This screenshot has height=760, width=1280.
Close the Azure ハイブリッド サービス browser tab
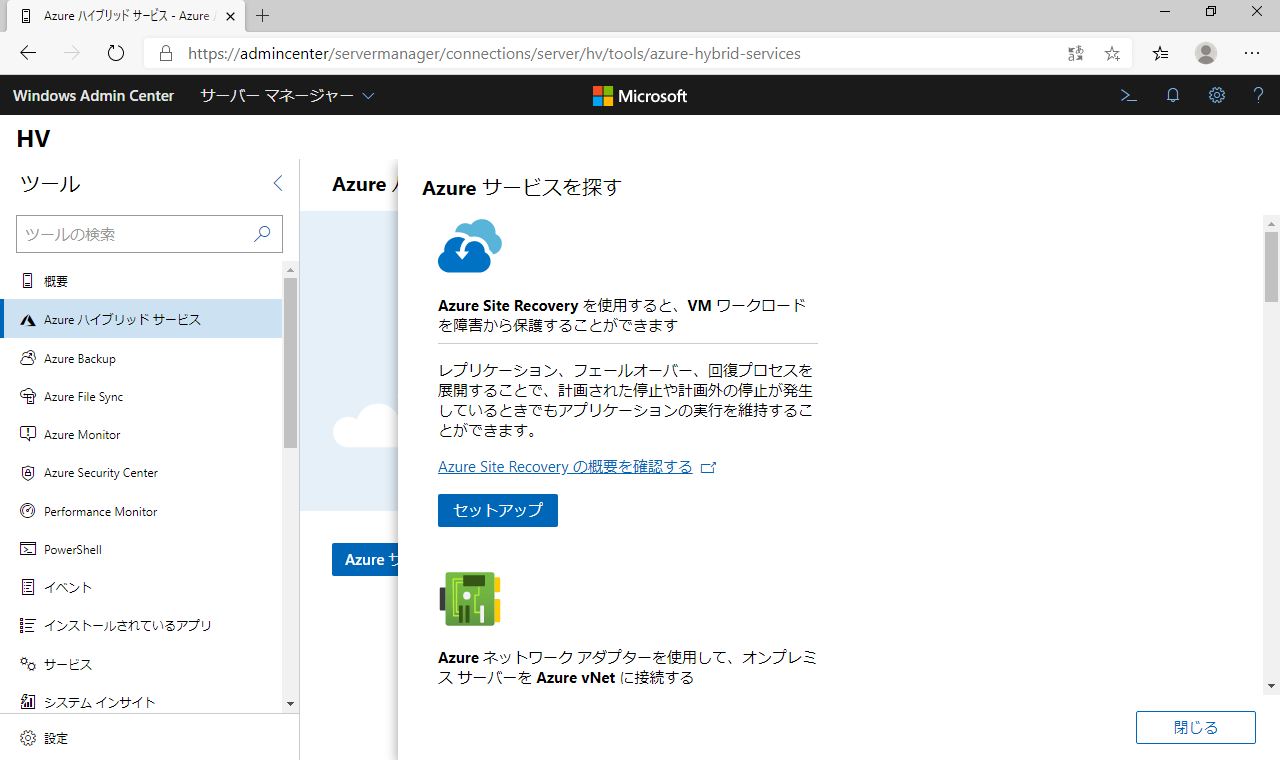tap(230, 16)
